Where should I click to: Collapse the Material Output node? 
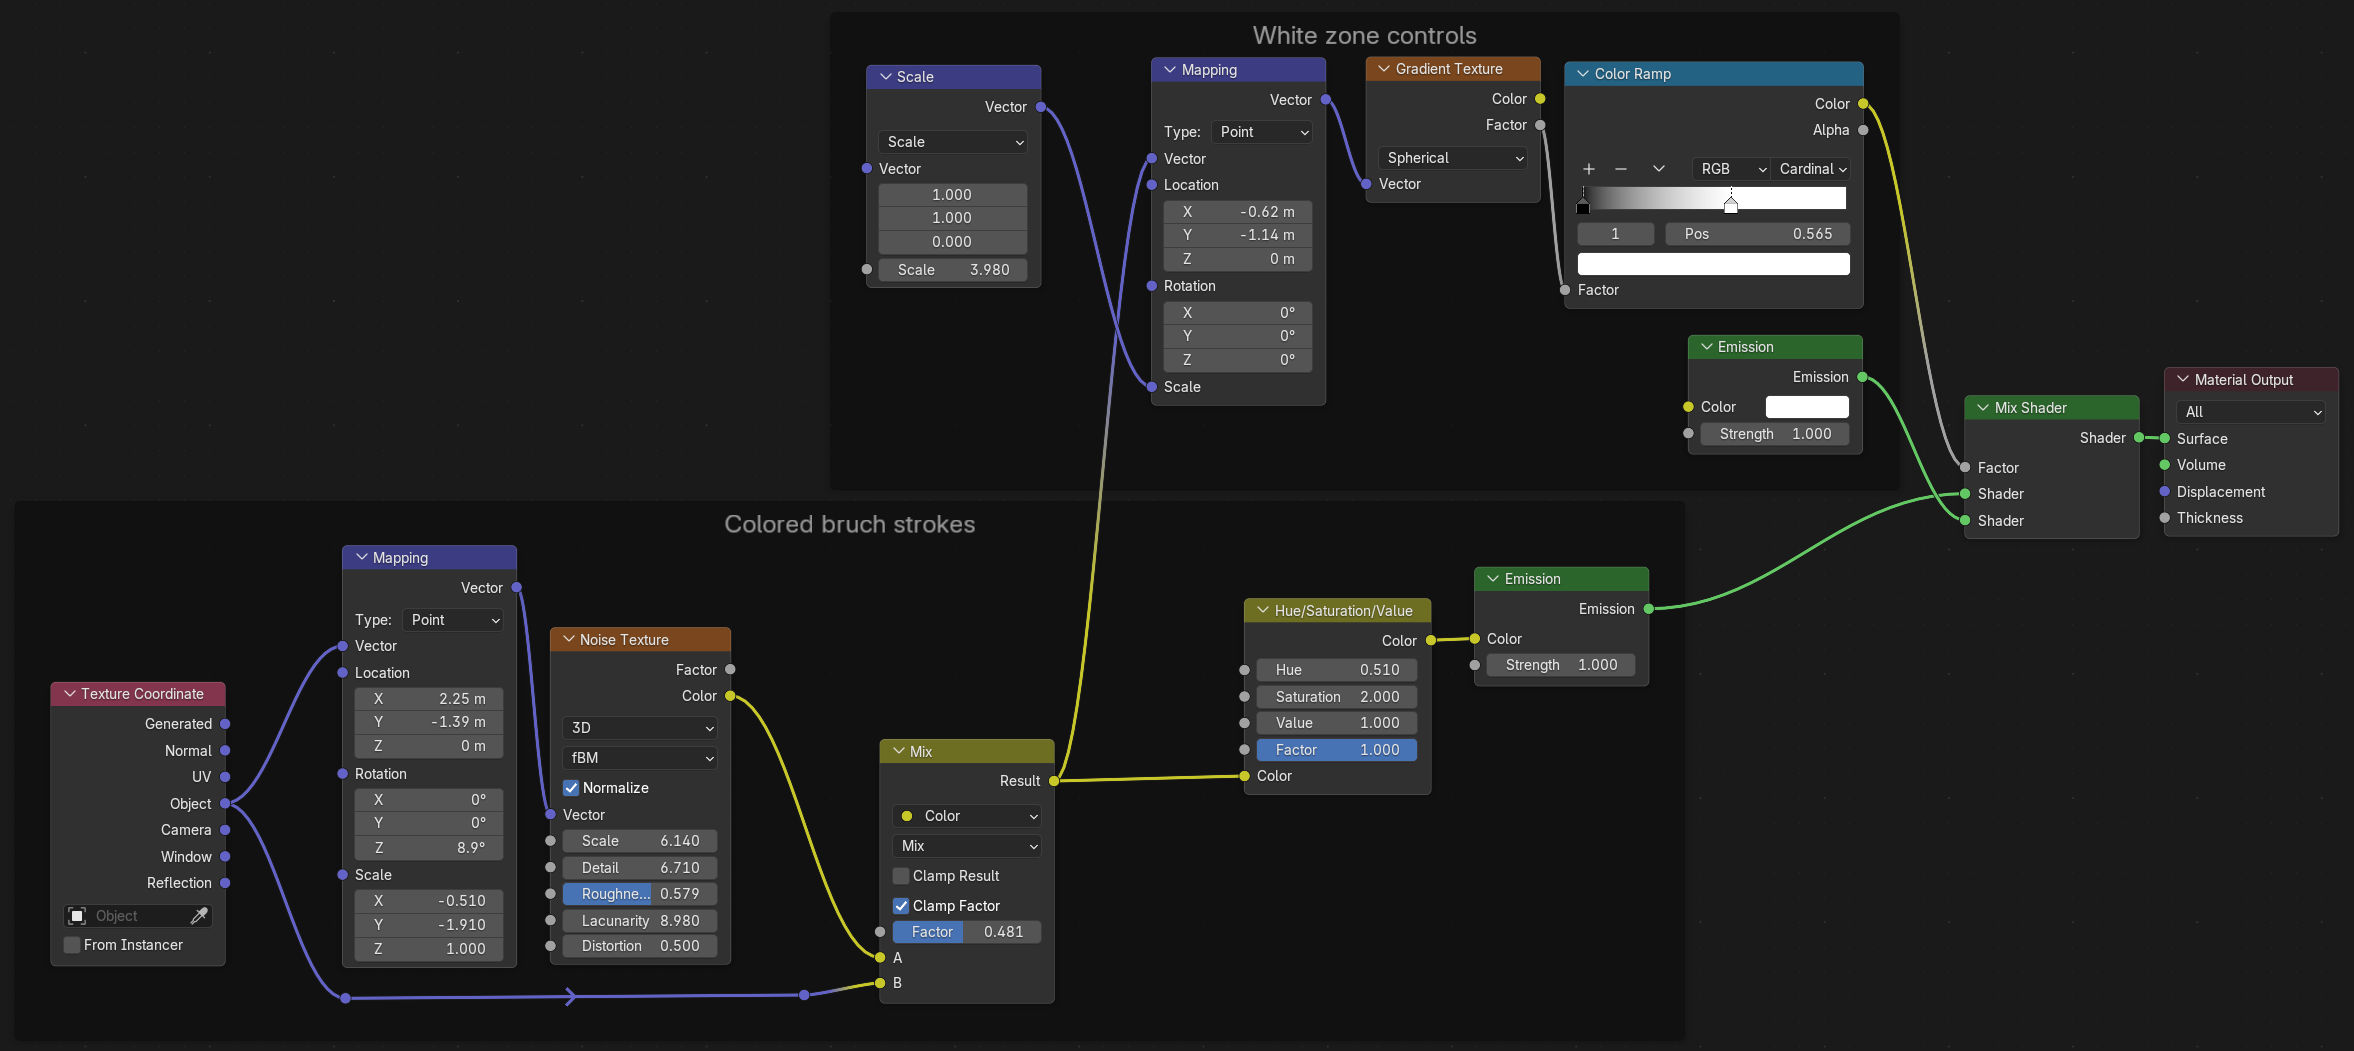2183,380
